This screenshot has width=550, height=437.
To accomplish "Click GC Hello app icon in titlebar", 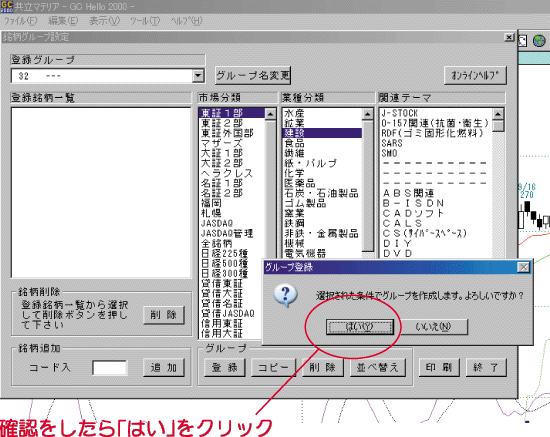I will pos(7,6).
